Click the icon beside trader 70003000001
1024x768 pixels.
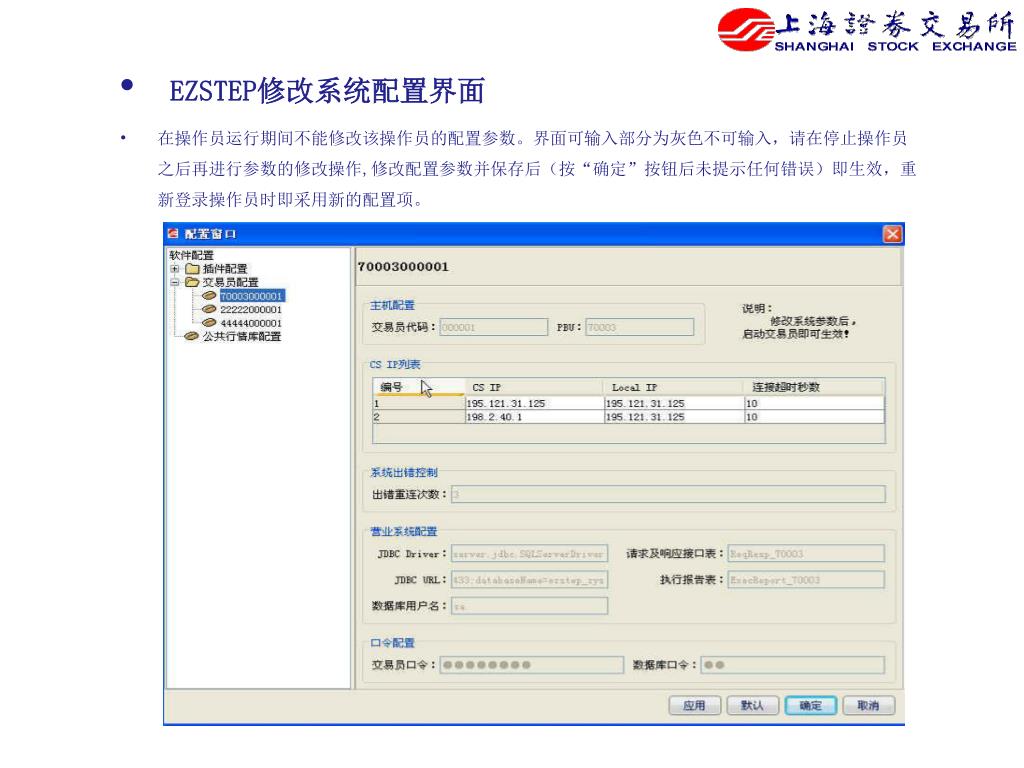(x=209, y=296)
